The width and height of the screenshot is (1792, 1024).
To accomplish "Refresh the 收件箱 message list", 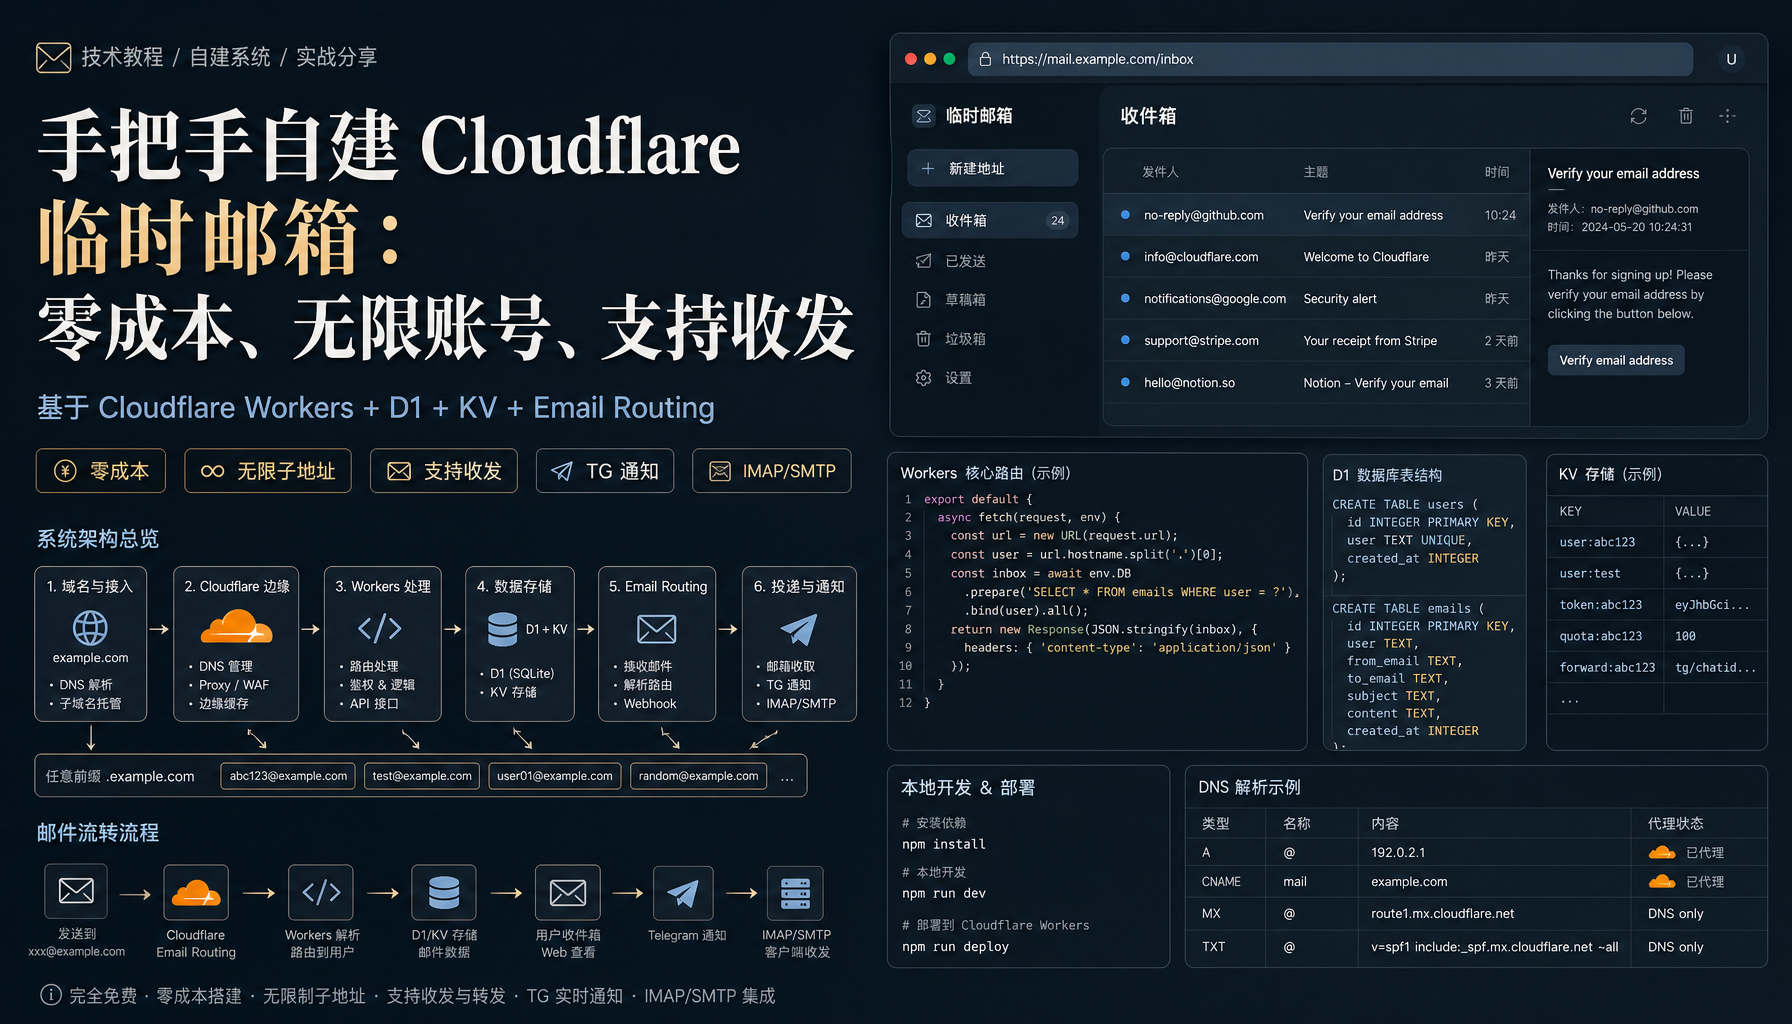I will pyautogui.click(x=1638, y=116).
